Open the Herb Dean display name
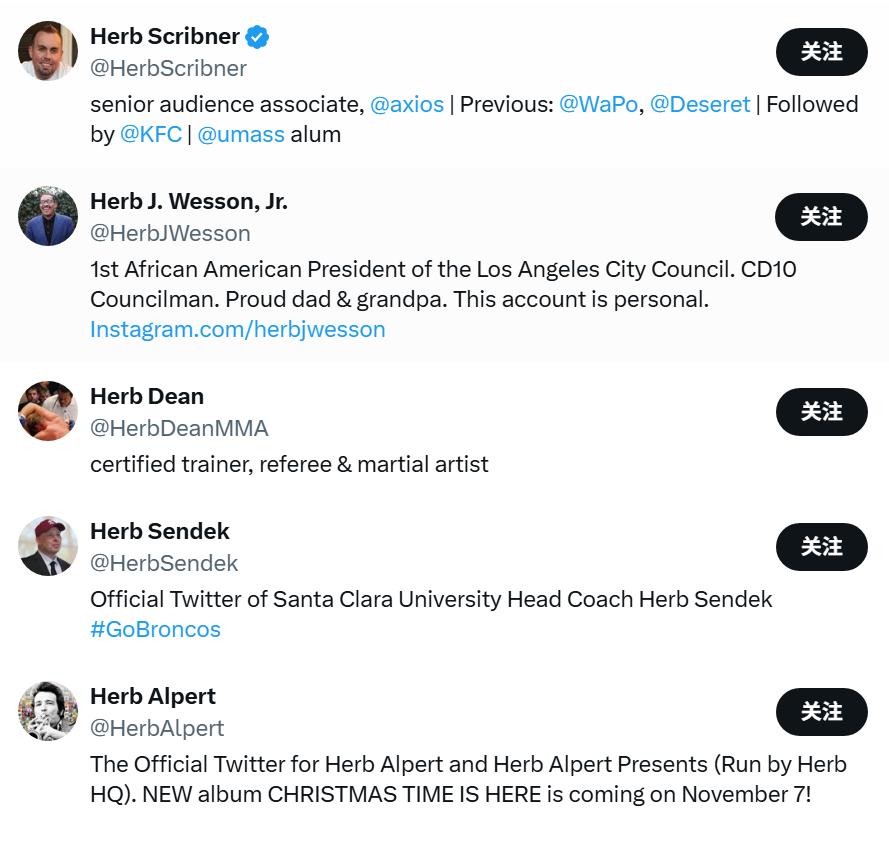The height and width of the screenshot is (855, 889). pos(147,396)
